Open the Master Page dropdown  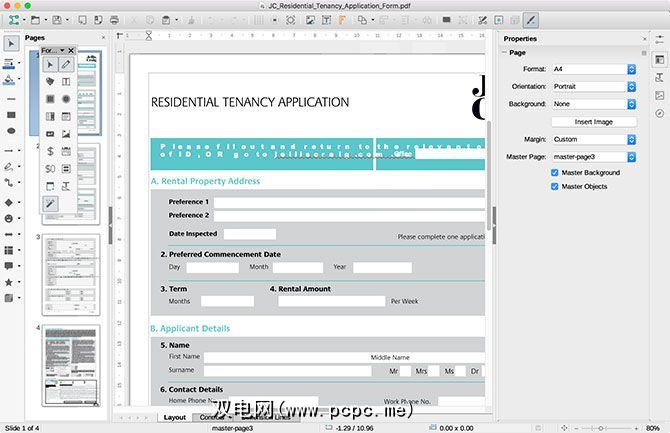[594, 157]
